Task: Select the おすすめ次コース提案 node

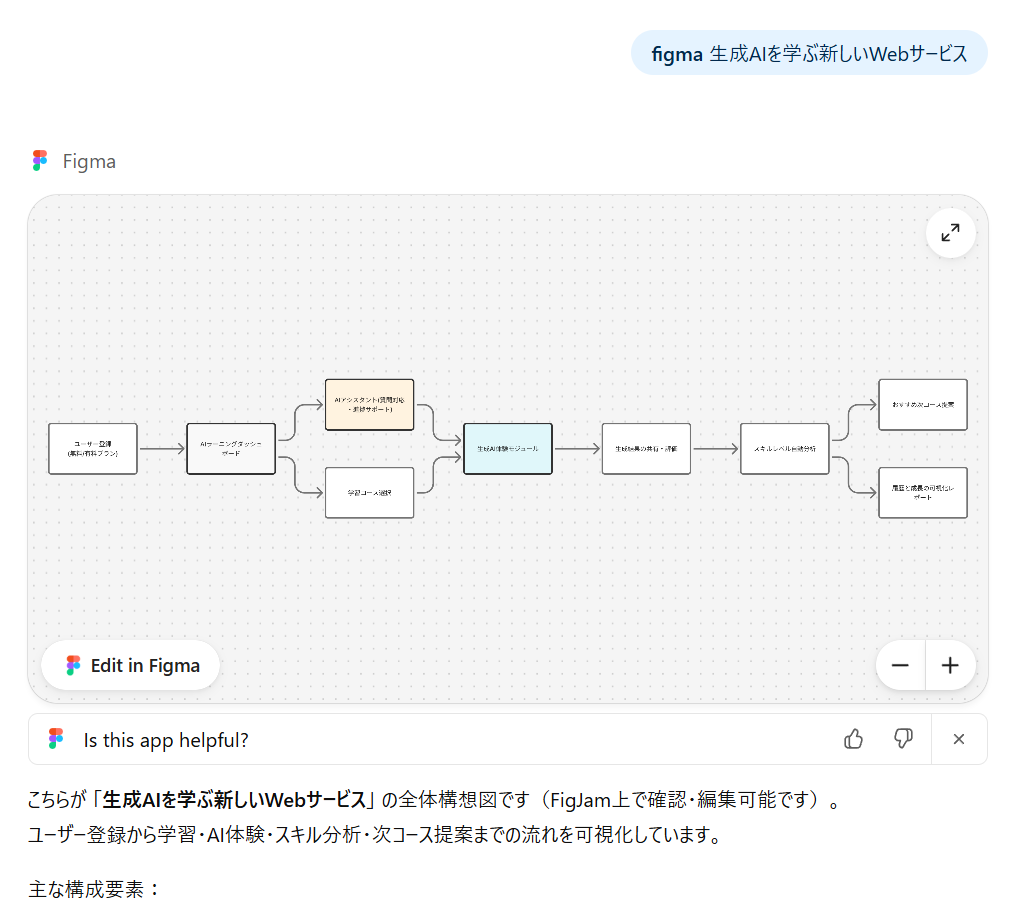Action: [x=922, y=404]
